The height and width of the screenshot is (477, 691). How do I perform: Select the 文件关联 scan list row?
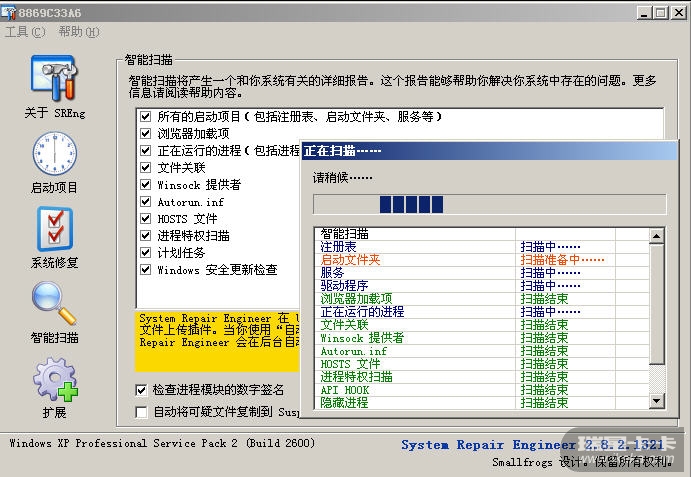pos(483,325)
